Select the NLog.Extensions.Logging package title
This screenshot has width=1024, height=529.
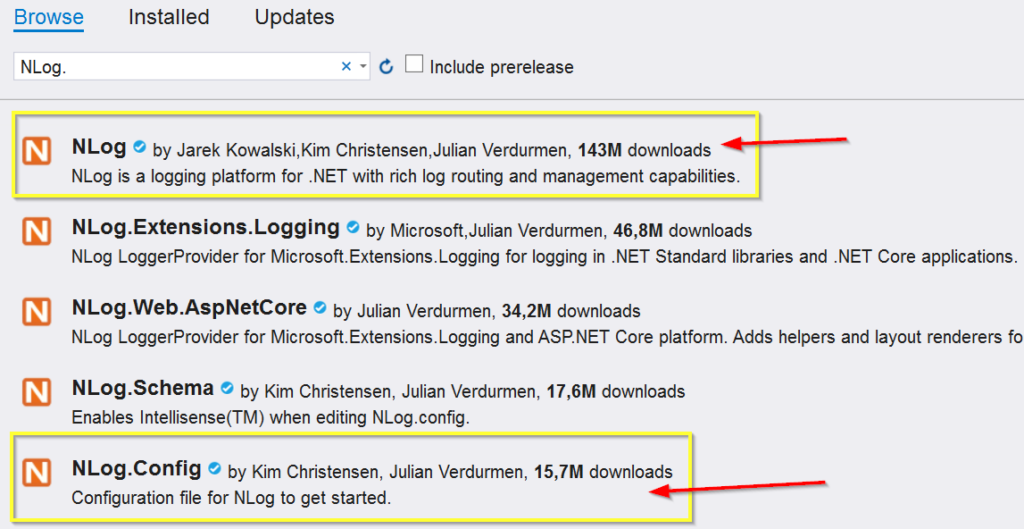[x=205, y=228]
